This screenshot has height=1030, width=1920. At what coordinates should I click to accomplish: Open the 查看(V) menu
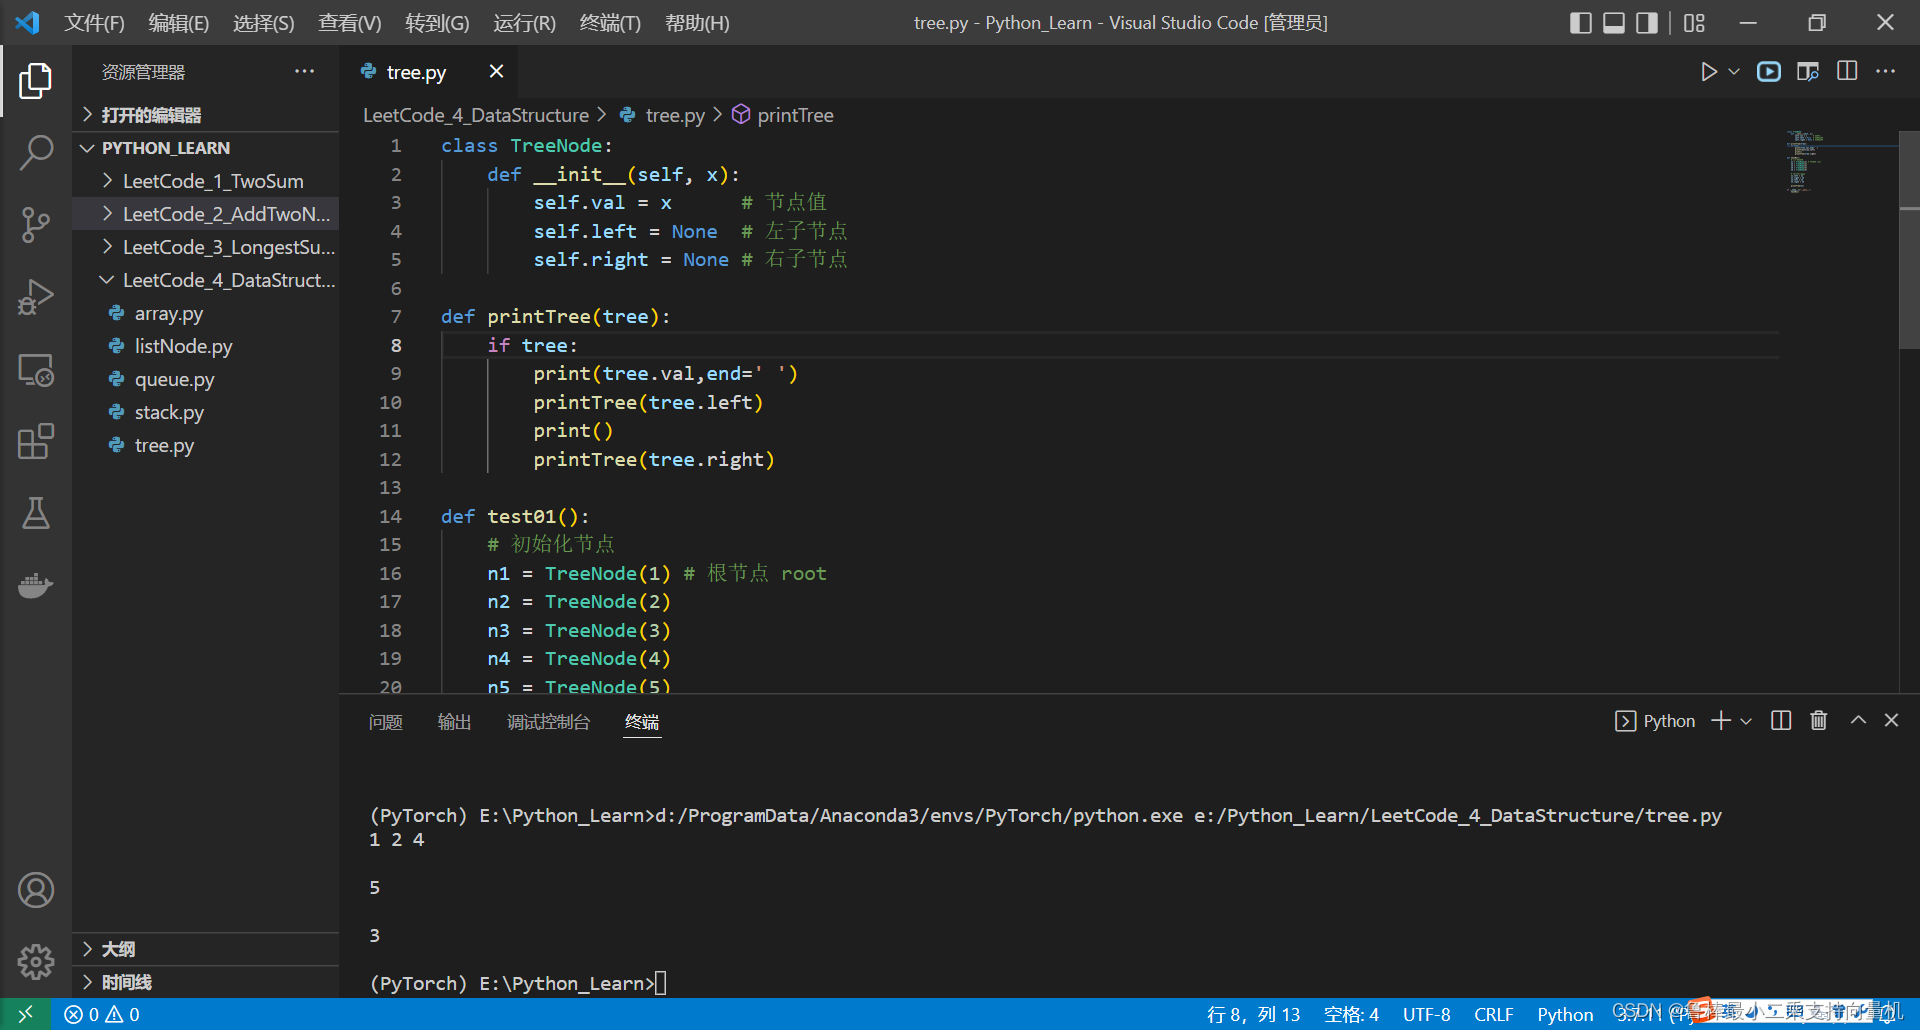click(350, 23)
